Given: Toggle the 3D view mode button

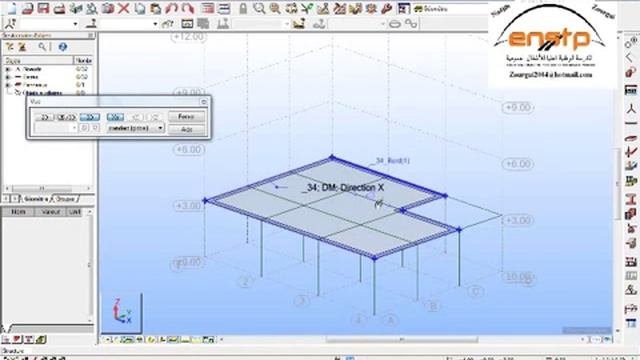Looking at the screenshot, I should pos(90,117).
